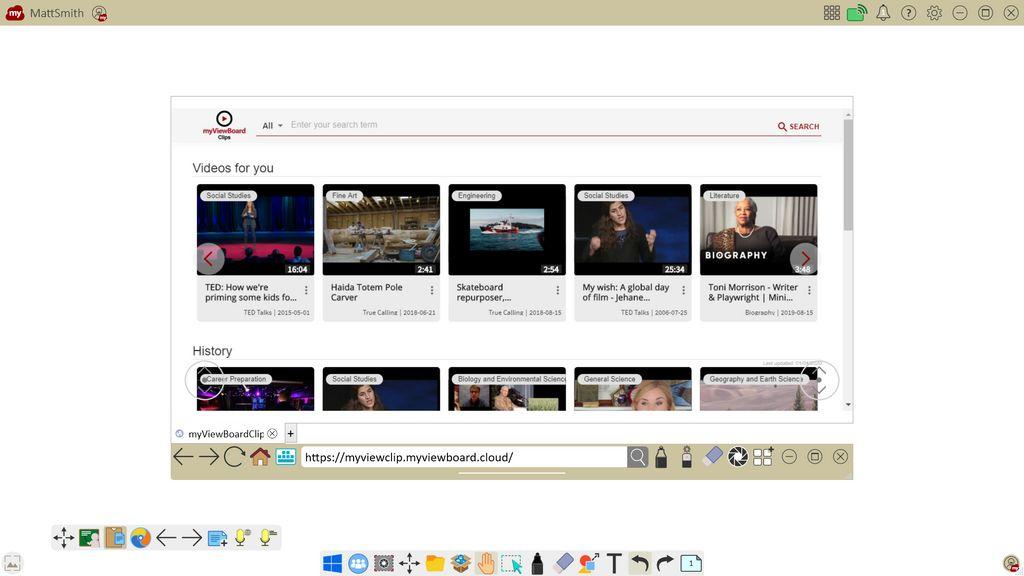1024x576 pixels.
Task: Select the browser marker pen tool
Action: point(661,456)
